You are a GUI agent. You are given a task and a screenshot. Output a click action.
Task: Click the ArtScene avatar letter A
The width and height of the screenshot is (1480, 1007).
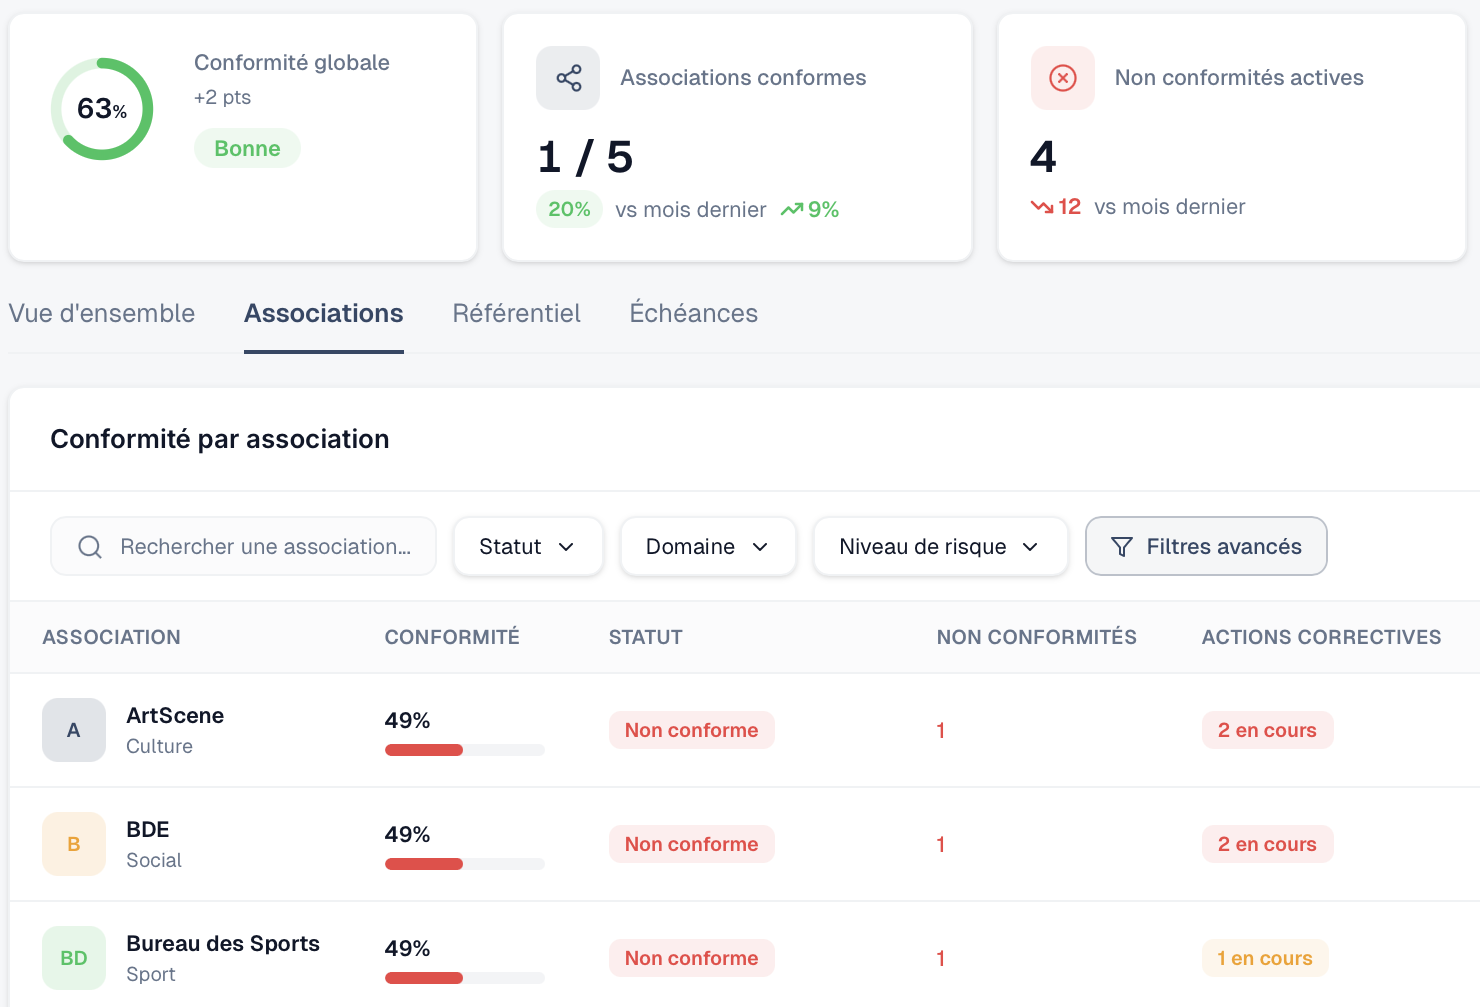click(74, 730)
